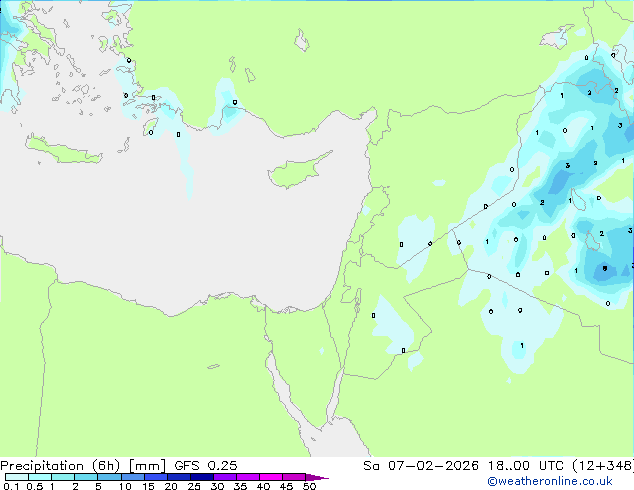Image resolution: width=634 pixels, height=490 pixels.
Task: Click the legend label '25'
Action: coord(194,486)
